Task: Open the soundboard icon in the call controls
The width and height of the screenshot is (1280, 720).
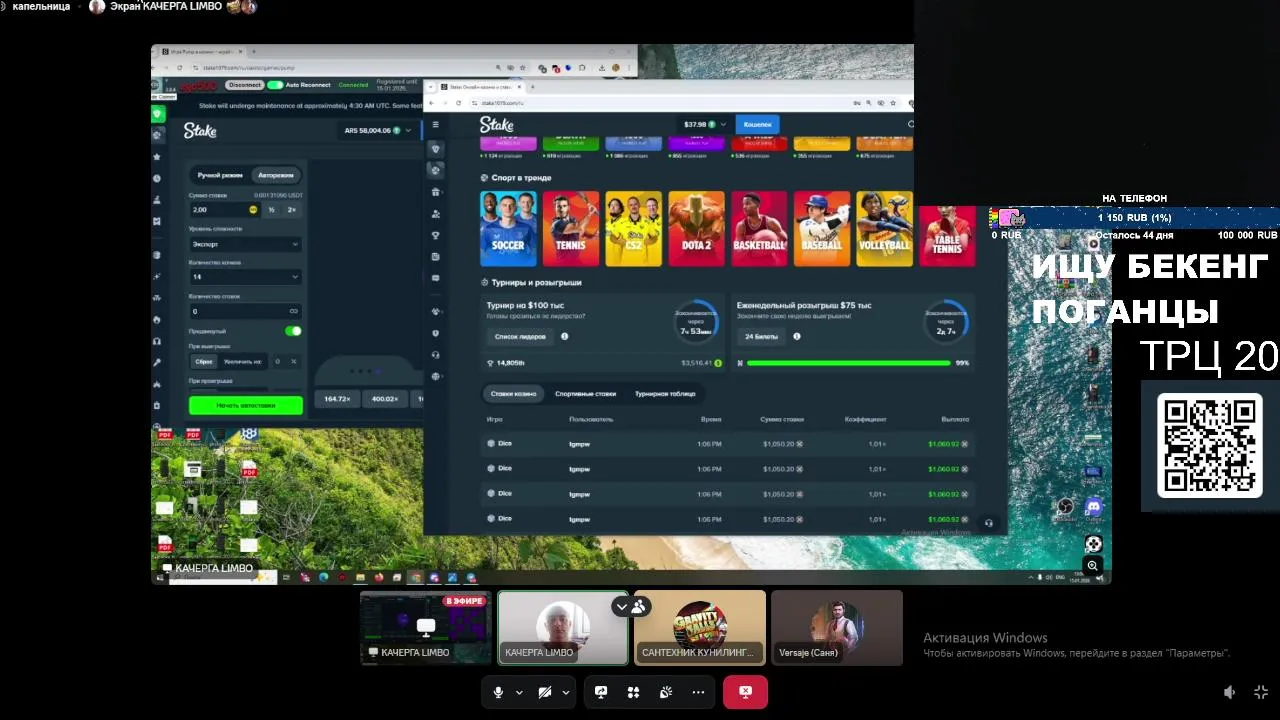Action: click(x=666, y=692)
